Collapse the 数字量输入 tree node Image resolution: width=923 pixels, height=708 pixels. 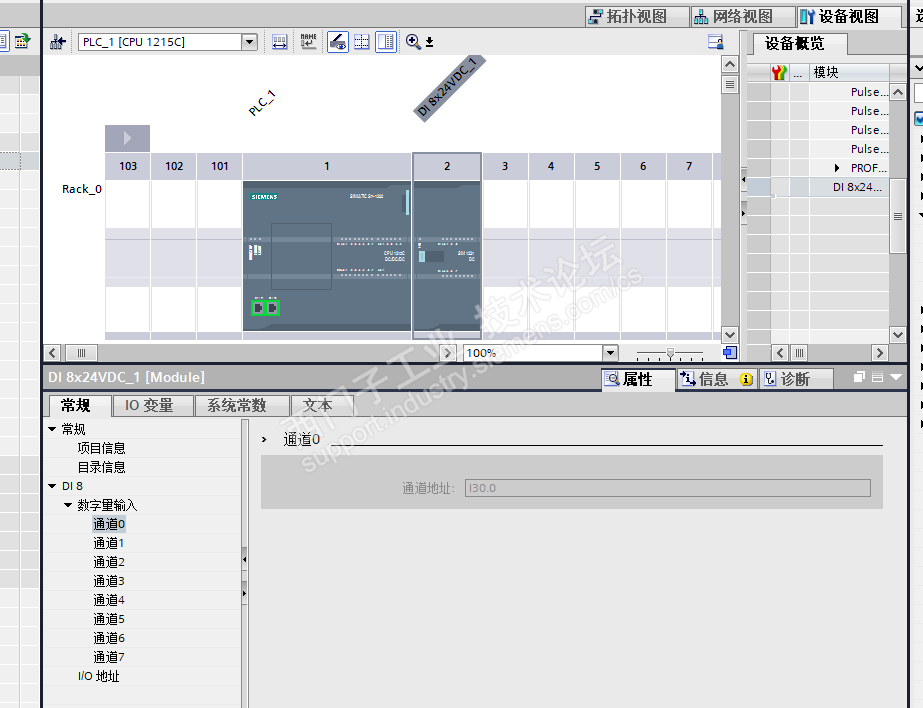[68, 505]
